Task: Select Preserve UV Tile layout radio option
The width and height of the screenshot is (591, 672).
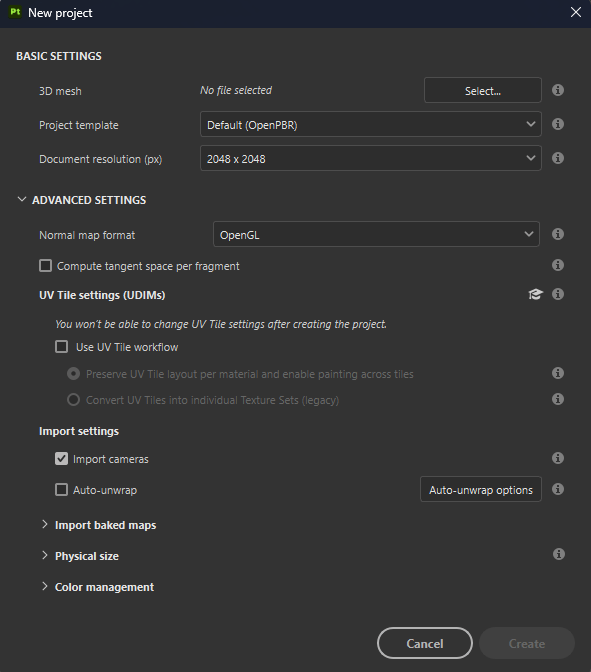Action: click(x=73, y=374)
